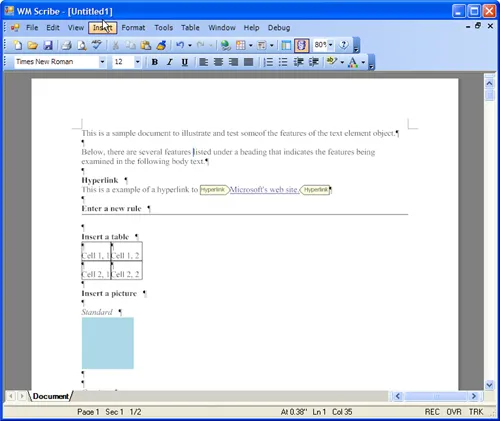
Task: Apply bulleted list formatting
Action: (283, 62)
